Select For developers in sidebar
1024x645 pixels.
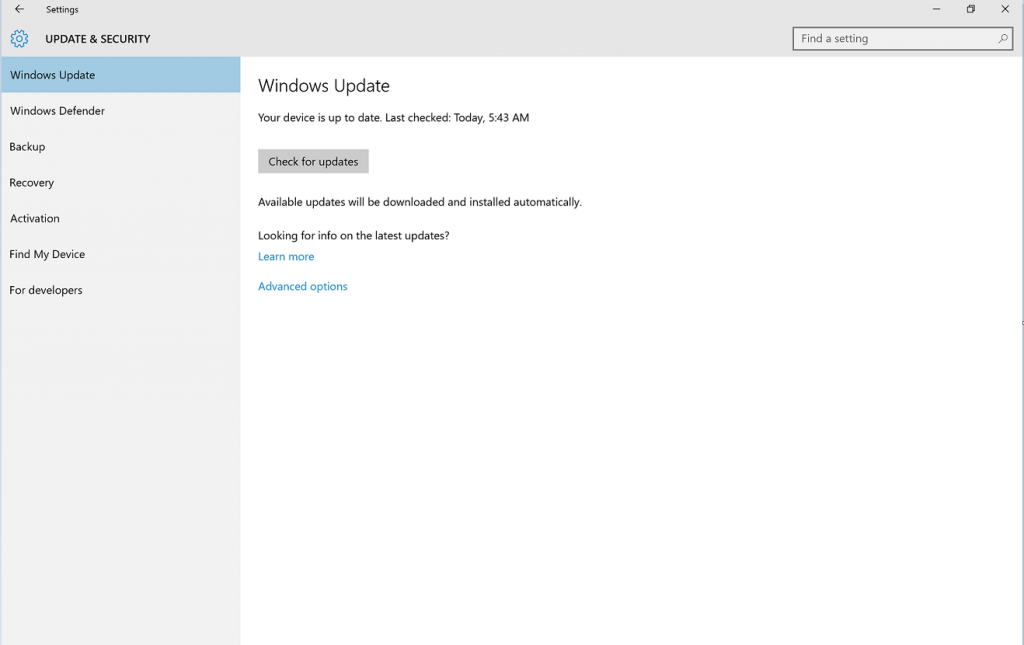(x=46, y=291)
